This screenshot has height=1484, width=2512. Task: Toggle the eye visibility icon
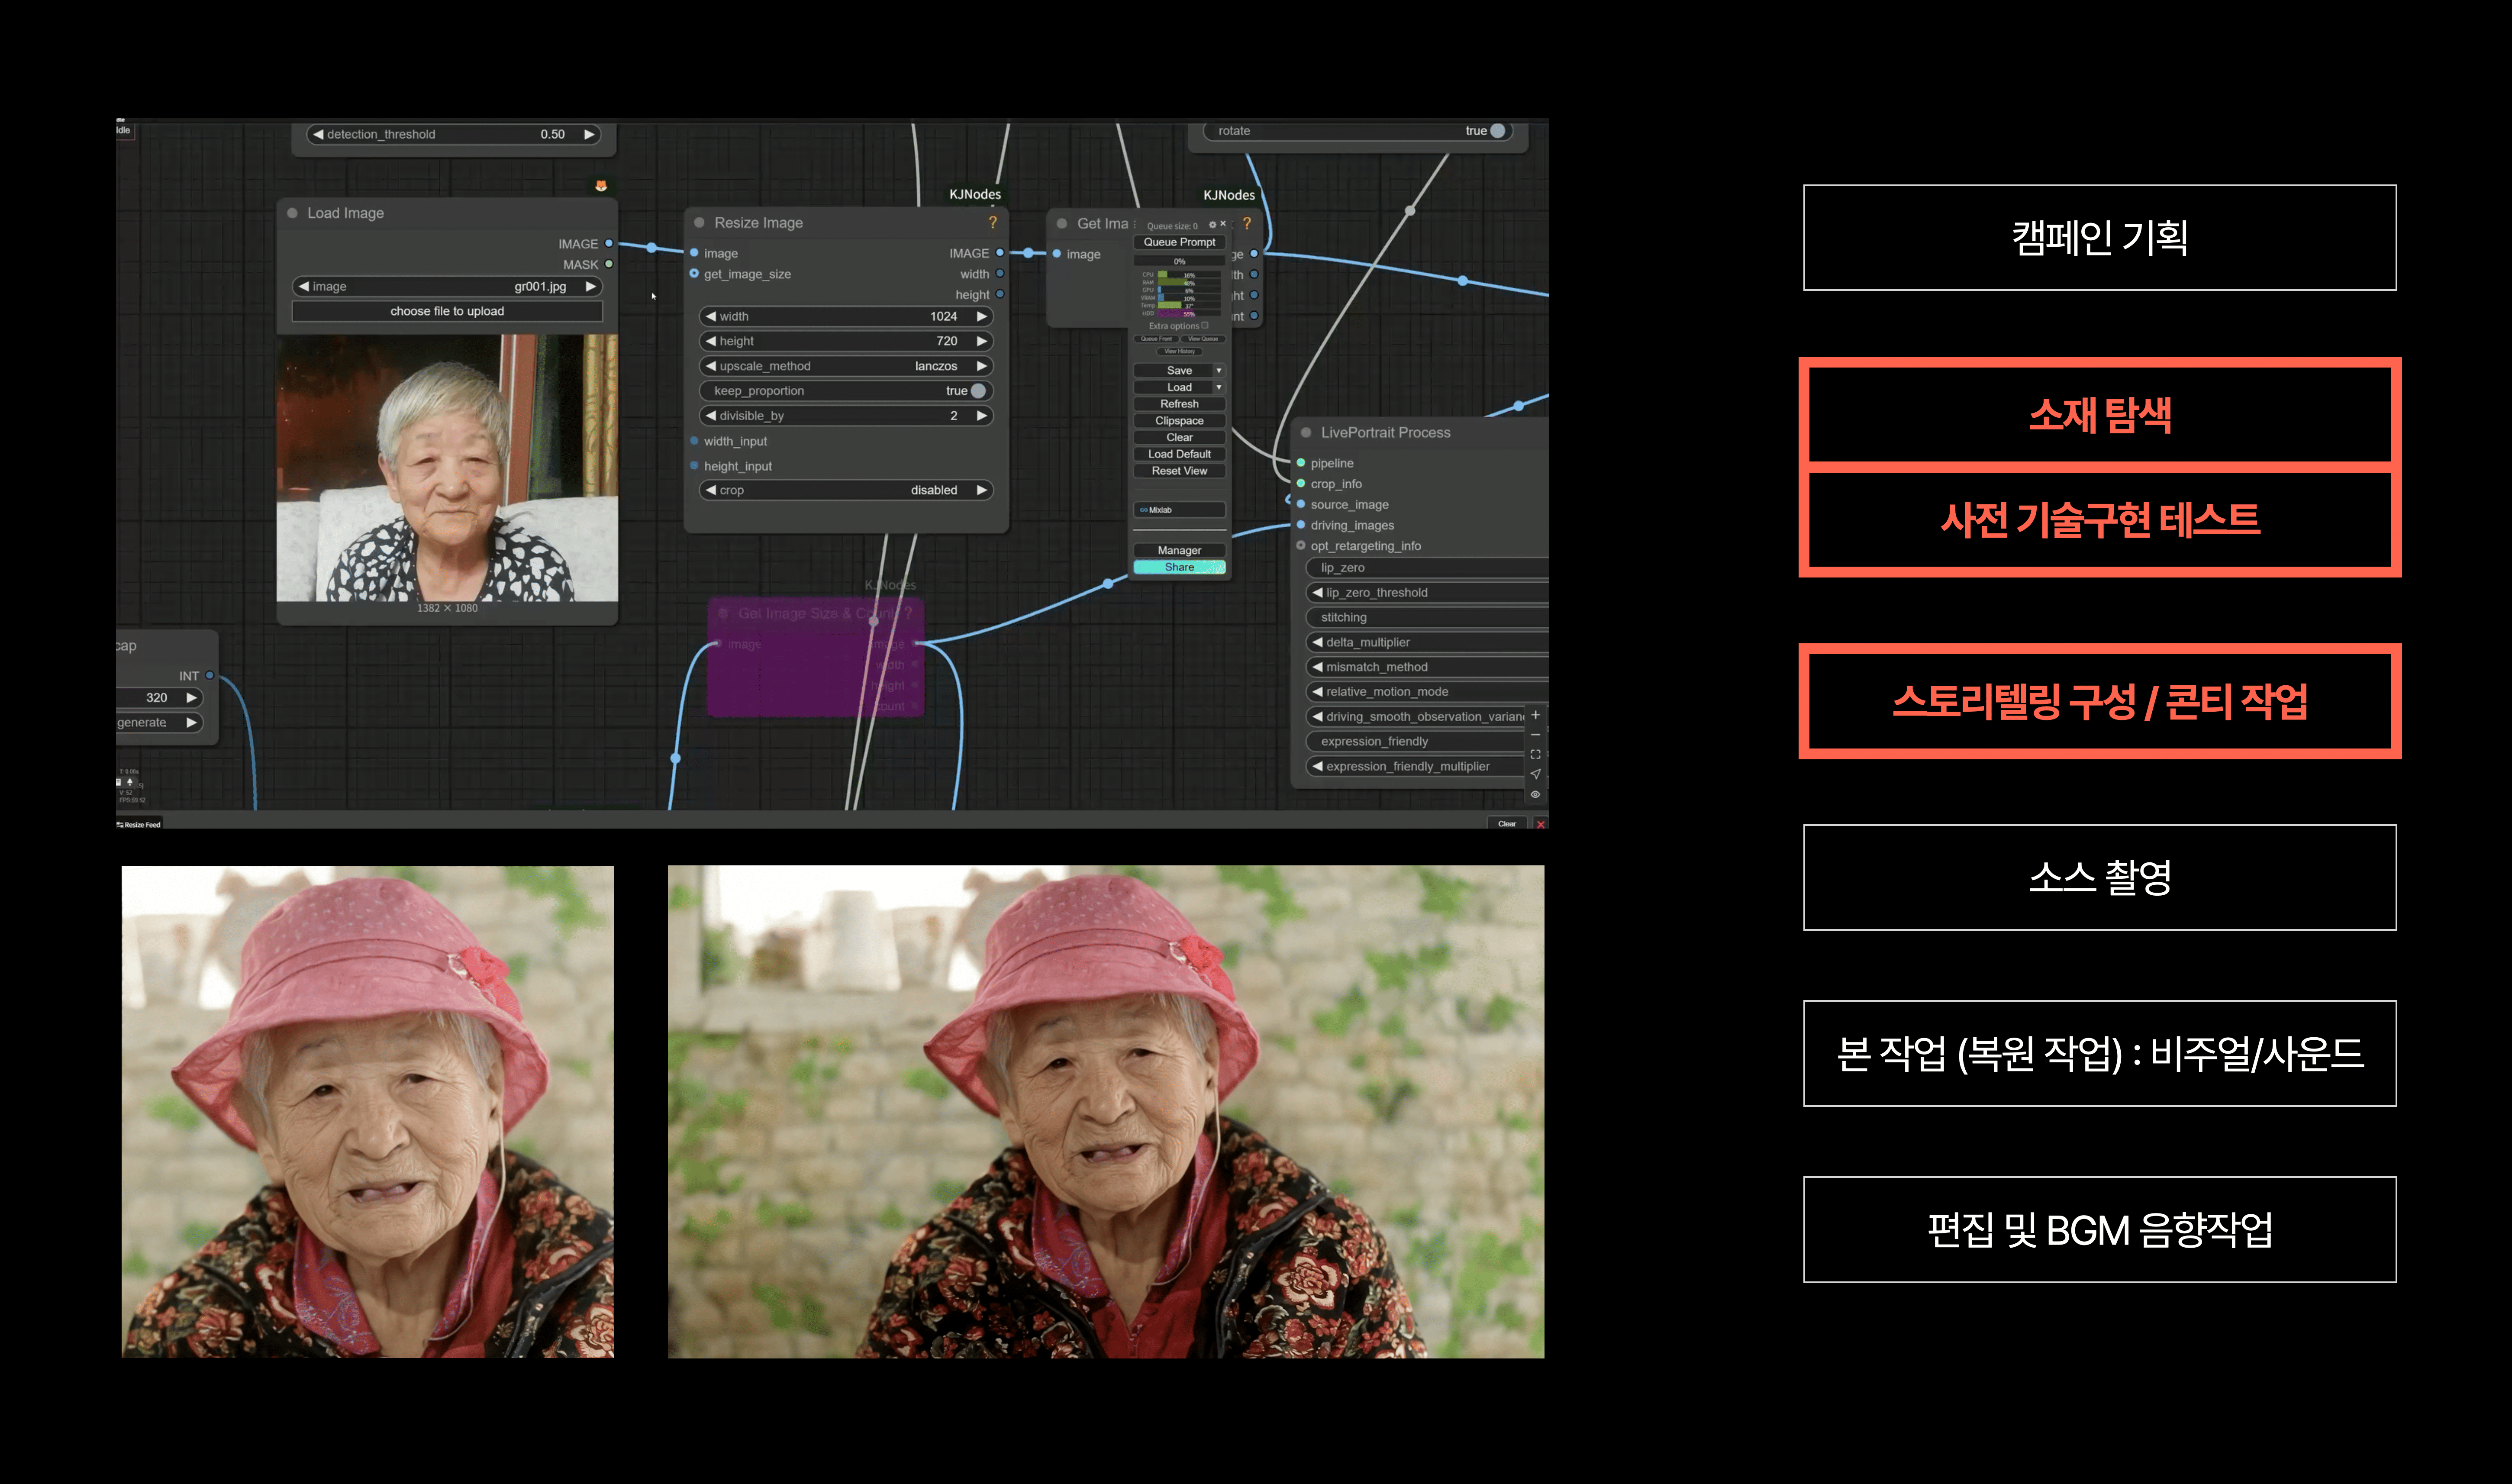click(1535, 794)
